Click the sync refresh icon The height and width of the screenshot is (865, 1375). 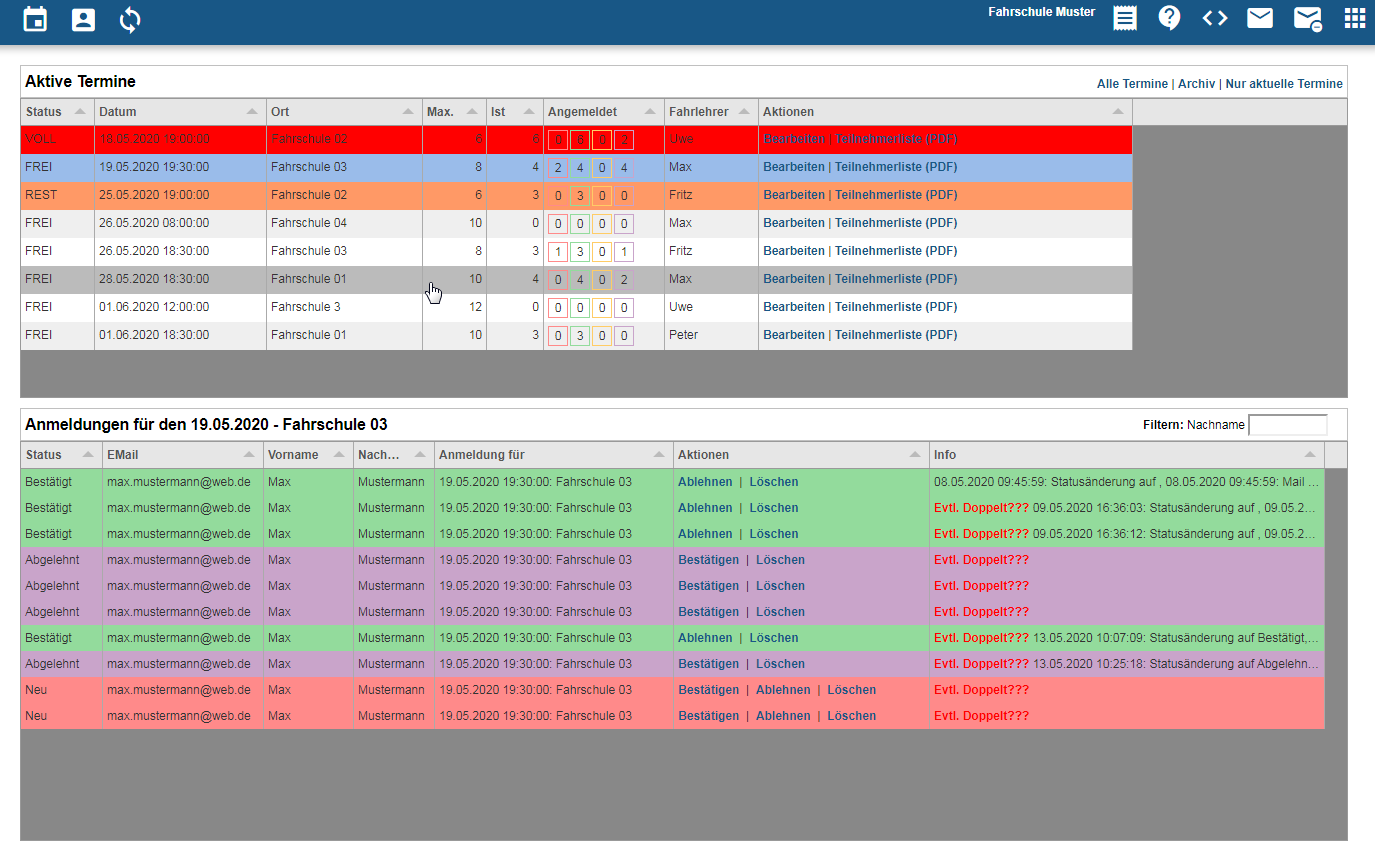(130, 19)
